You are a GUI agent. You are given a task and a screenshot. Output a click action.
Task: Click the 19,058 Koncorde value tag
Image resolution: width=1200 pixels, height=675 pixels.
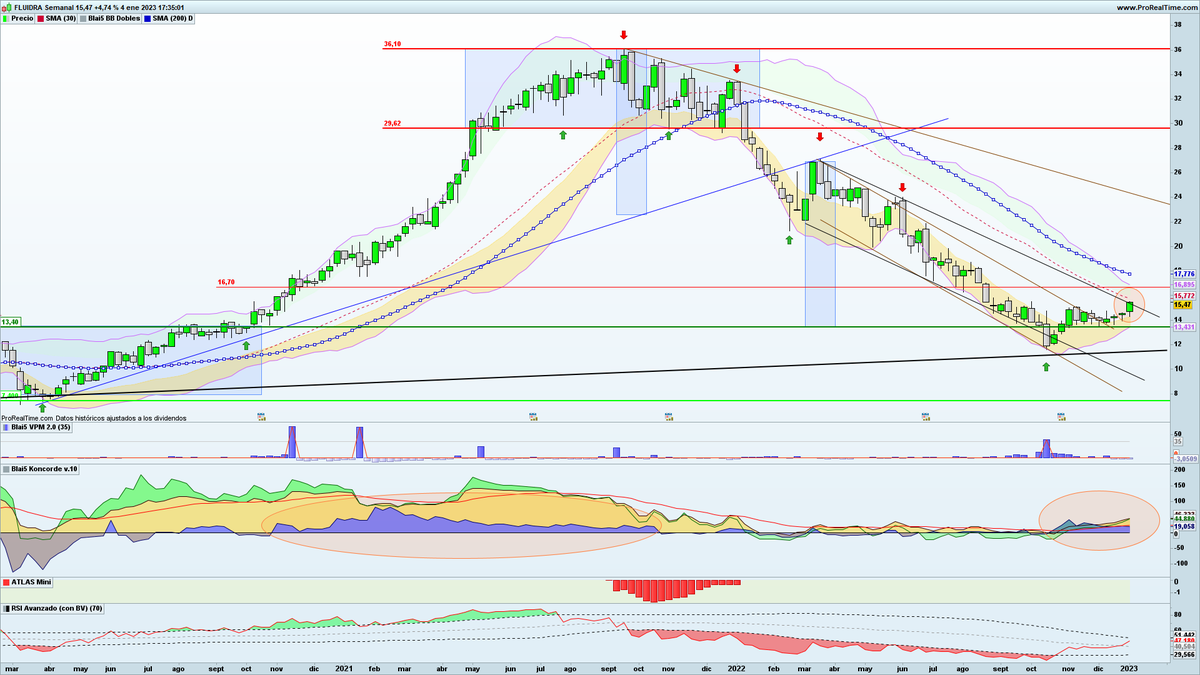[1183, 525]
